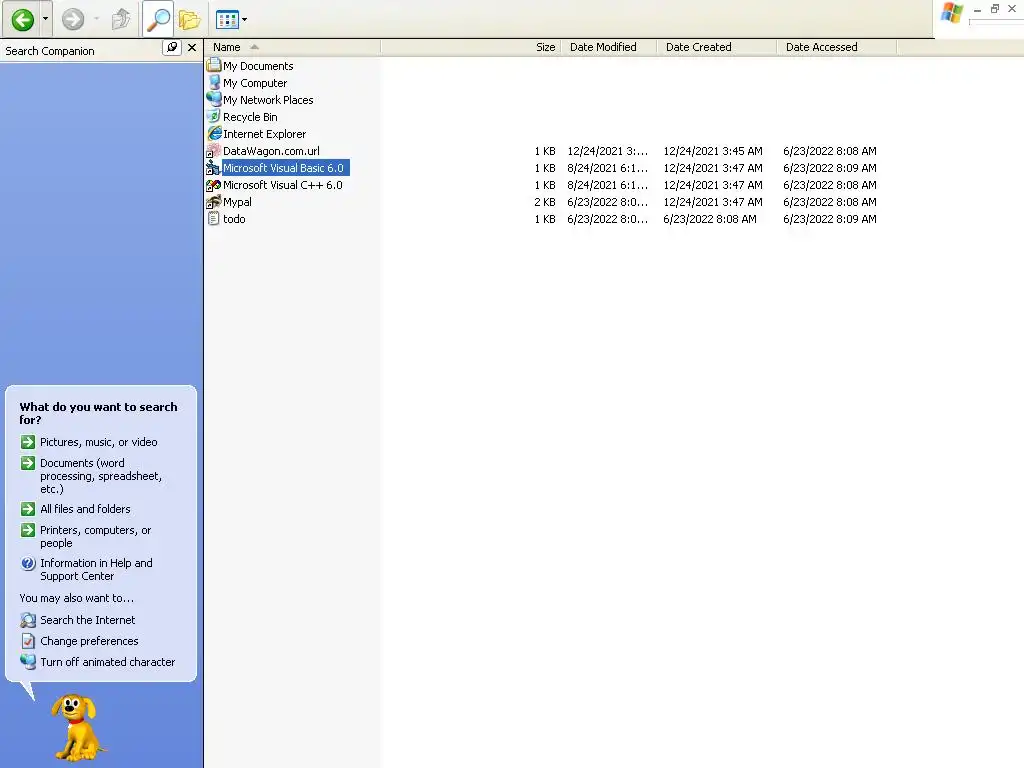The width and height of the screenshot is (1024, 768).
Task: Select the Mypal shortcut icon
Action: click(214, 202)
